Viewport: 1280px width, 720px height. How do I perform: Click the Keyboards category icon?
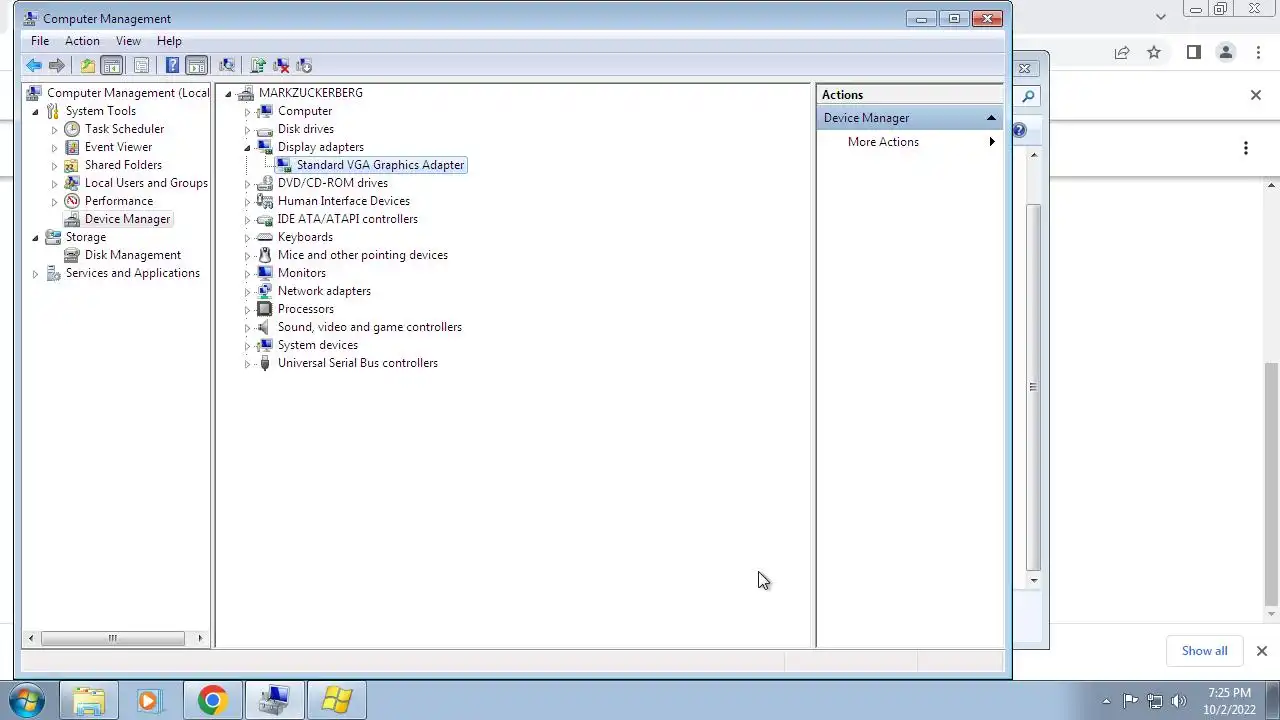point(264,237)
